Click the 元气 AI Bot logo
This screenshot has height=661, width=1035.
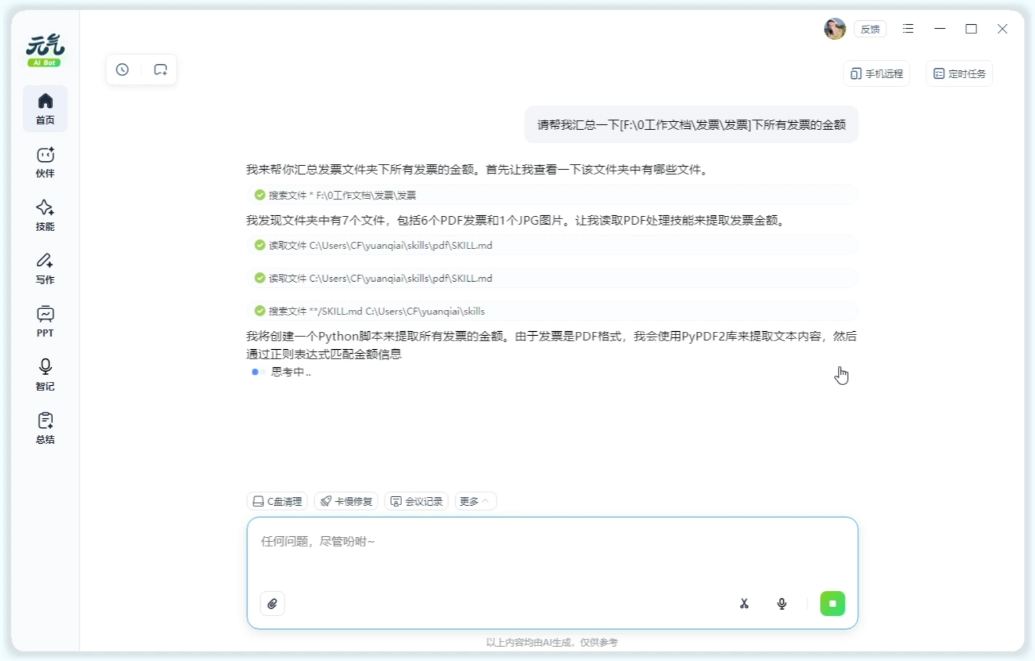(x=45, y=50)
